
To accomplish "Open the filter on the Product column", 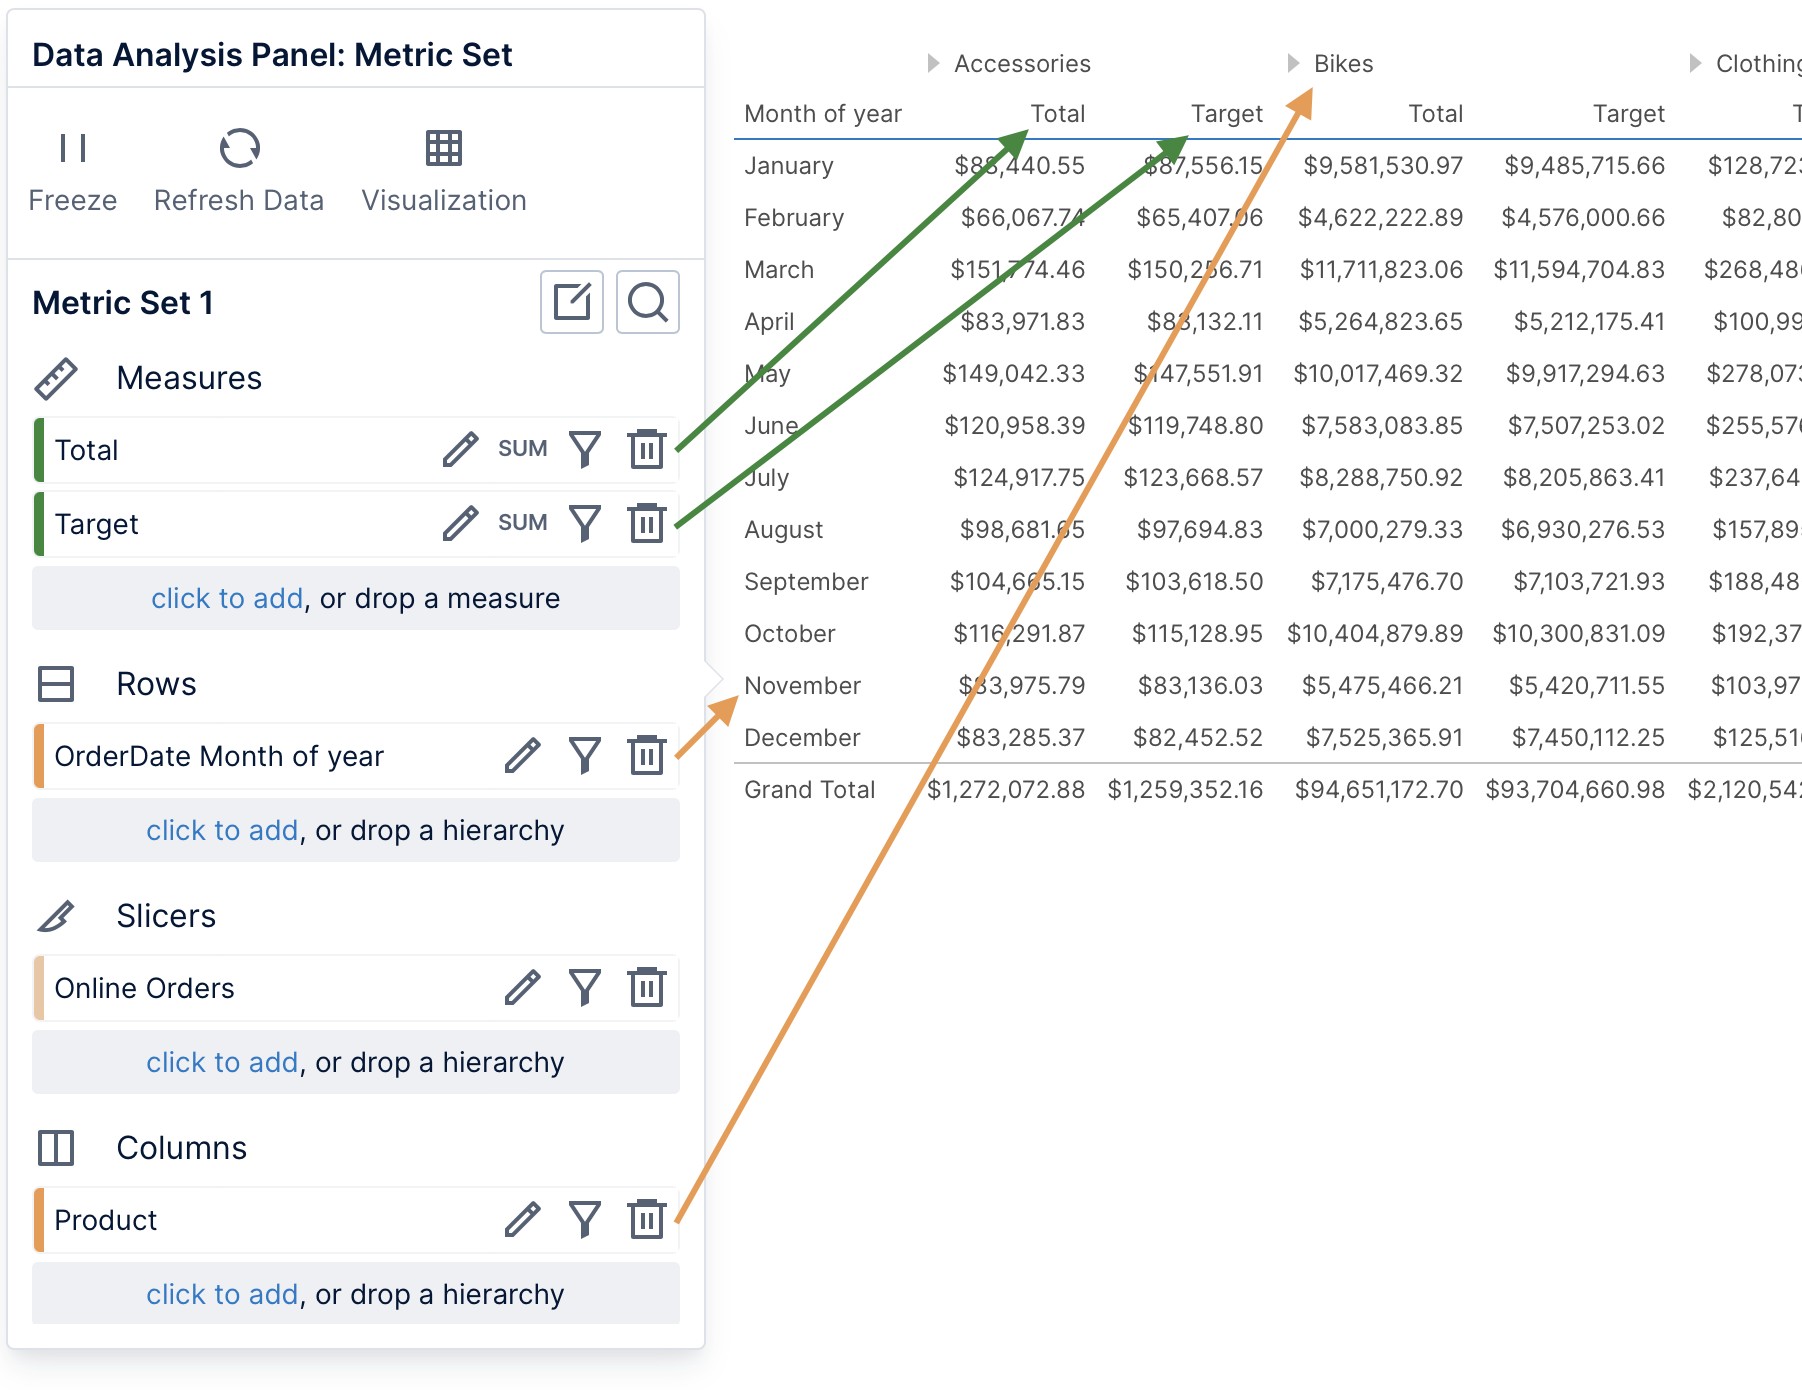I will [x=585, y=1219].
